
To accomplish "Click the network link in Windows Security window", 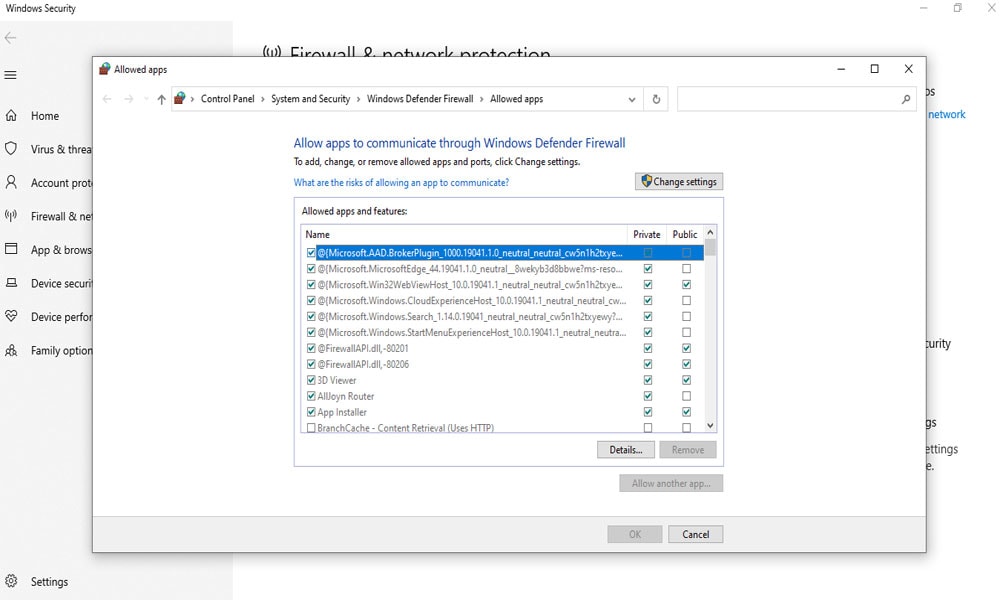I will [946, 114].
